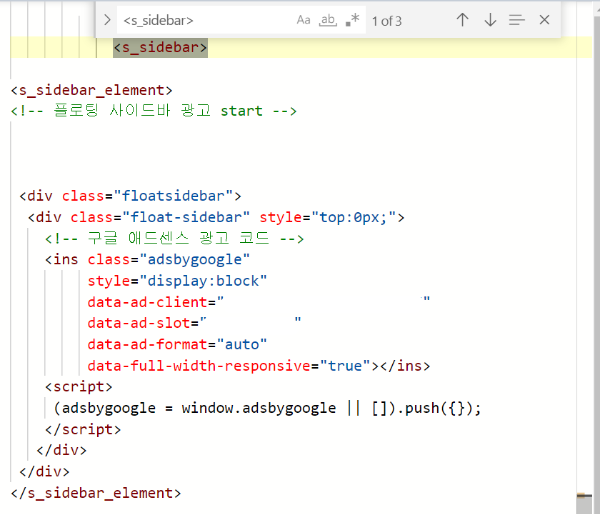The image size is (600, 514).
Task: Click the ins class="adsbygoogle" line
Action: click(x=147, y=259)
